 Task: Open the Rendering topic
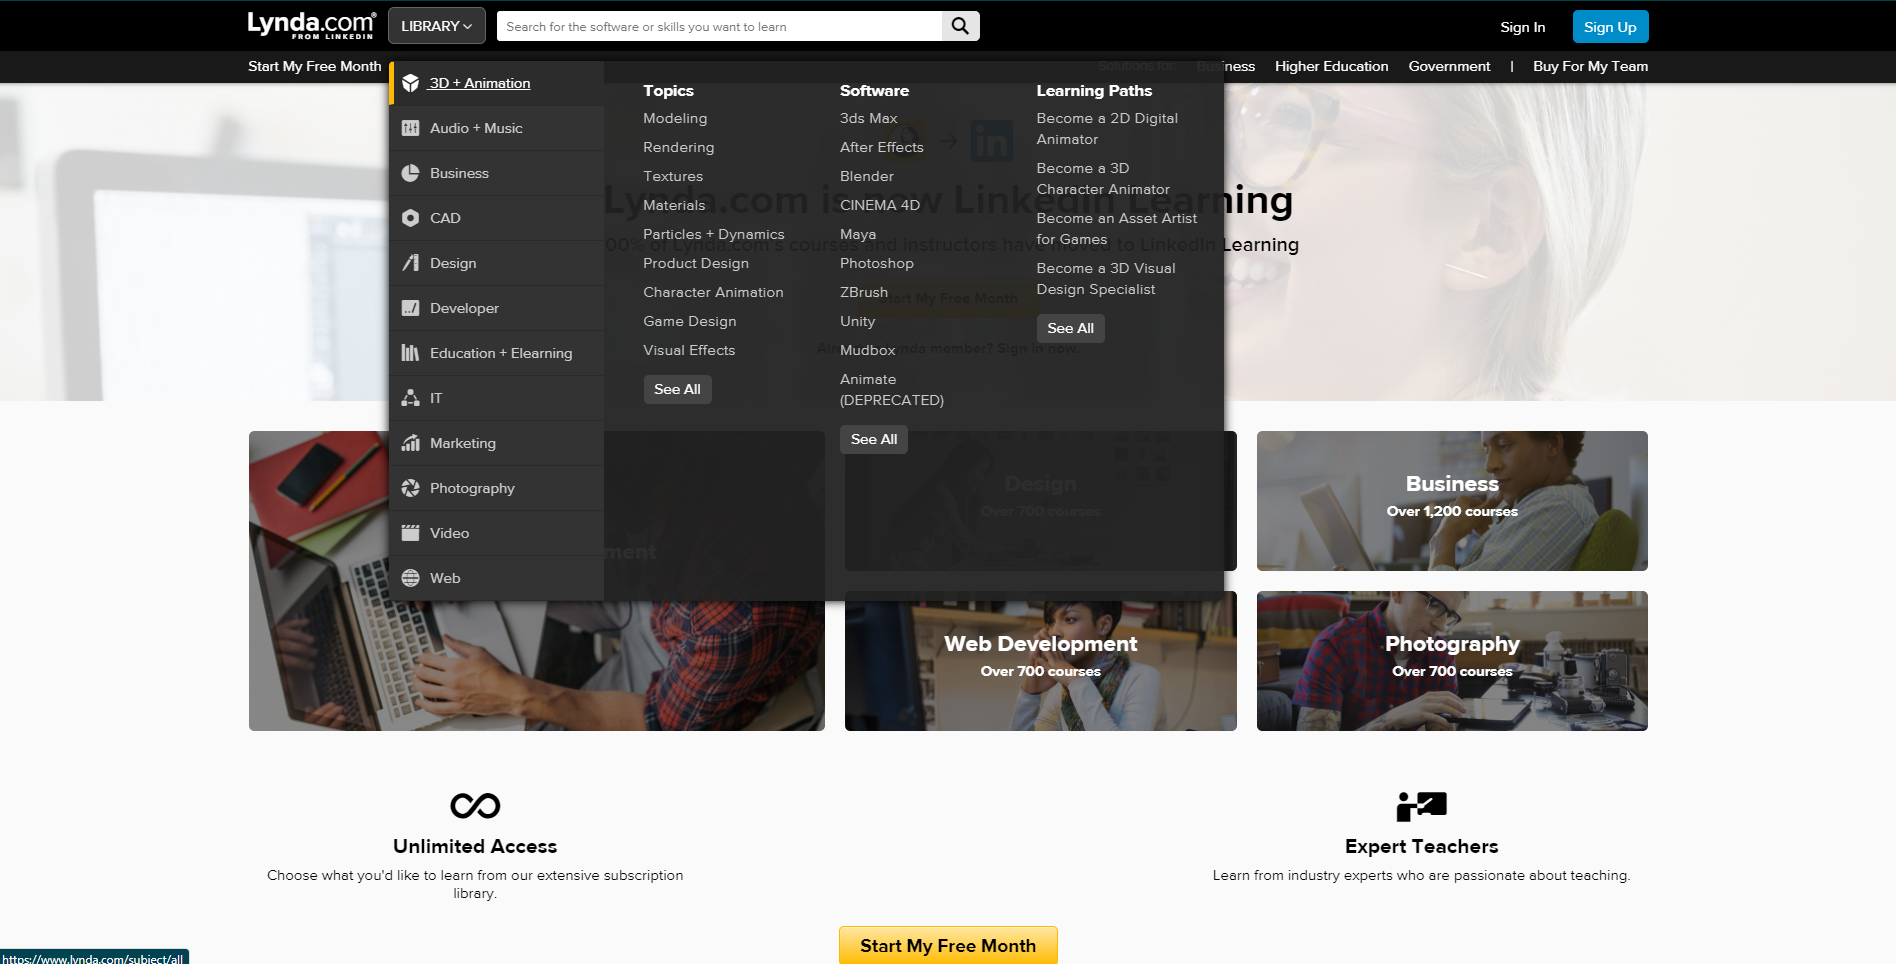[678, 147]
